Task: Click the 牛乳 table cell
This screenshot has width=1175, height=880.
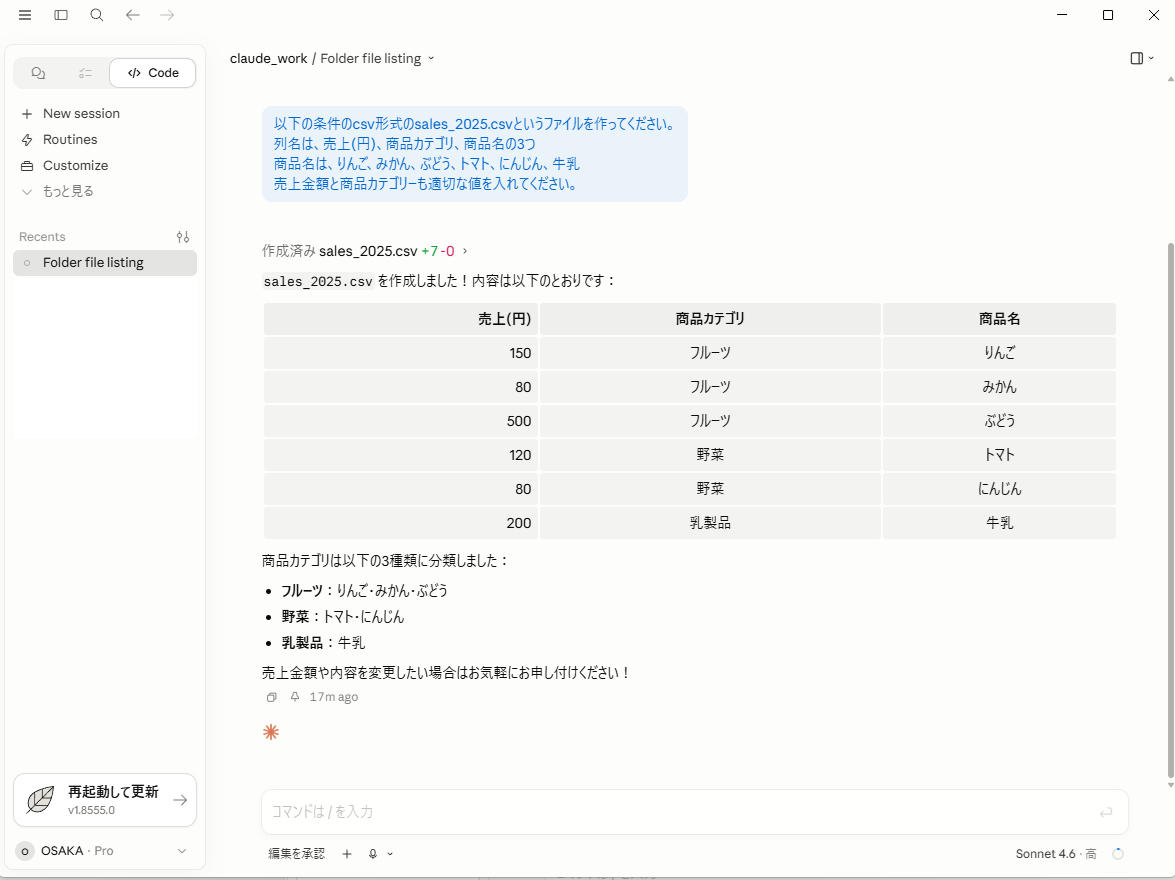Action: pos(999,523)
